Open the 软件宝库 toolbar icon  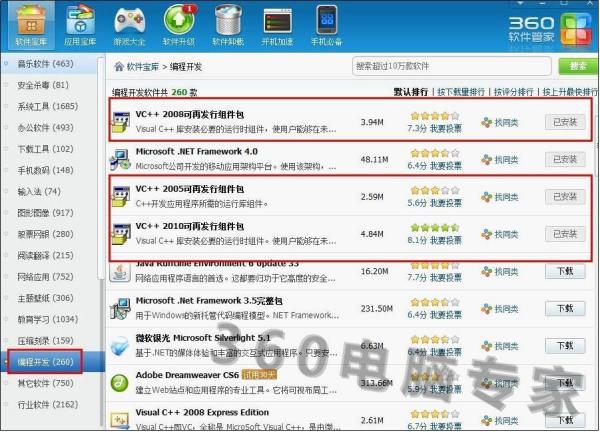pyautogui.click(x=31, y=25)
